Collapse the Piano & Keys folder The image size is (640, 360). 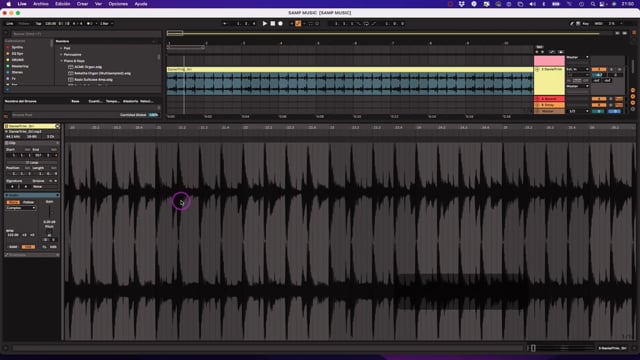tap(61, 61)
